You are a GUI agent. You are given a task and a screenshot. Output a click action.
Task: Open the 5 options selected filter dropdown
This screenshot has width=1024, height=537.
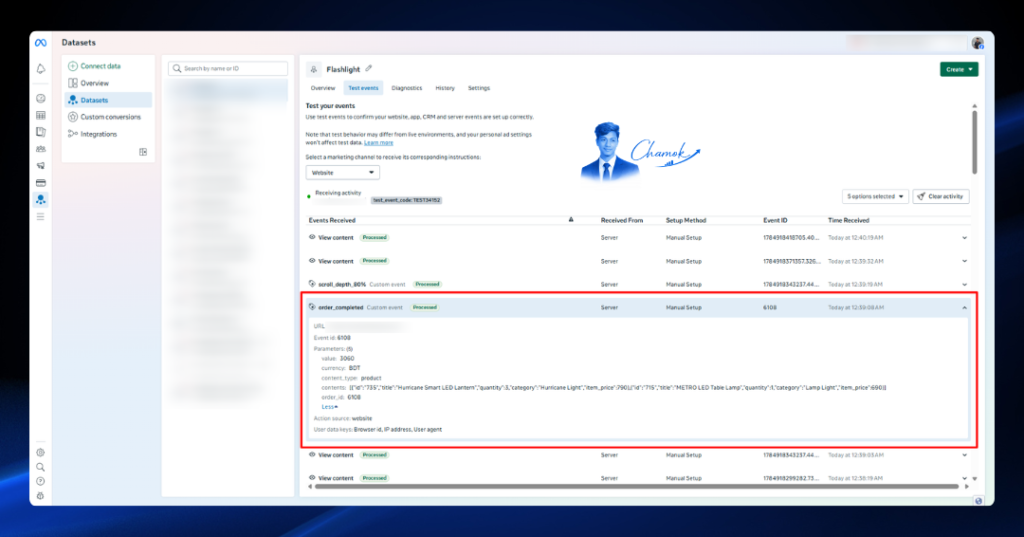click(875, 197)
